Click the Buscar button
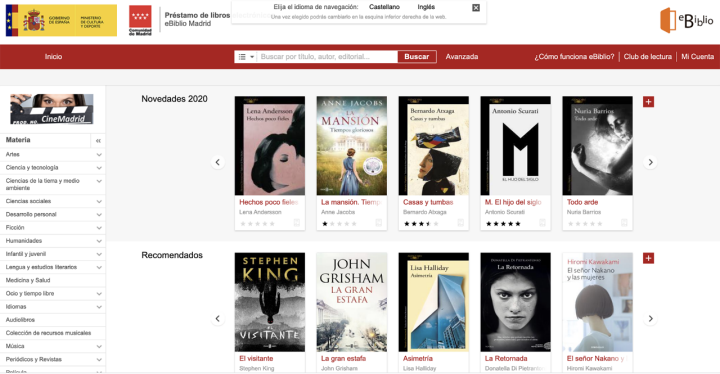 pos(416,57)
